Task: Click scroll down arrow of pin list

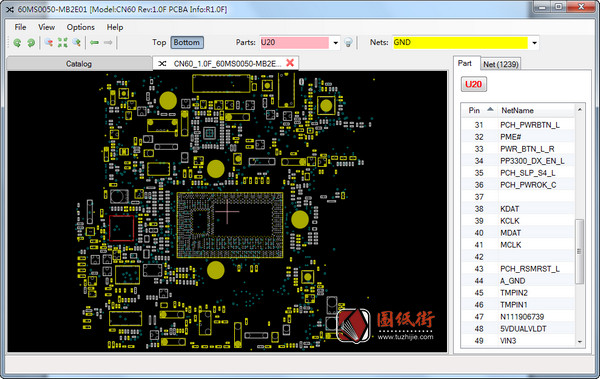Action: pyautogui.click(x=580, y=341)
